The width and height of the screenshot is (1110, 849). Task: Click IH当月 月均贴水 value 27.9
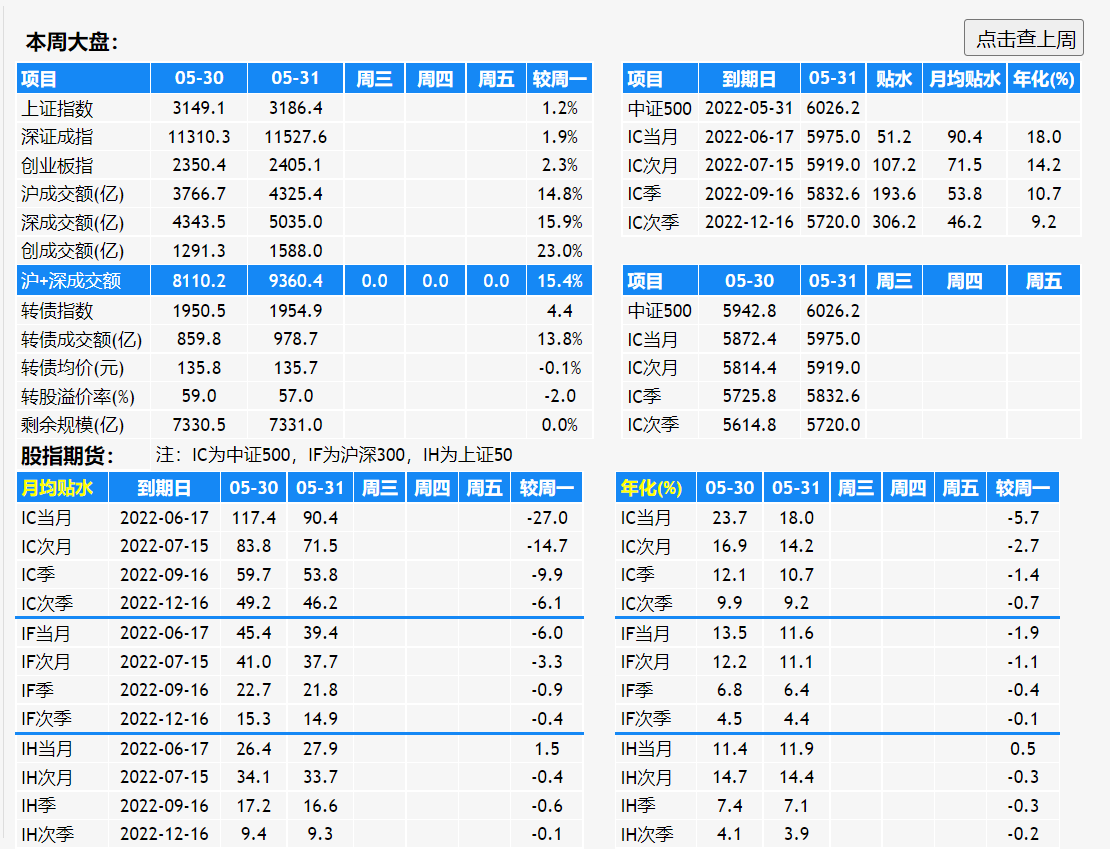320,748
